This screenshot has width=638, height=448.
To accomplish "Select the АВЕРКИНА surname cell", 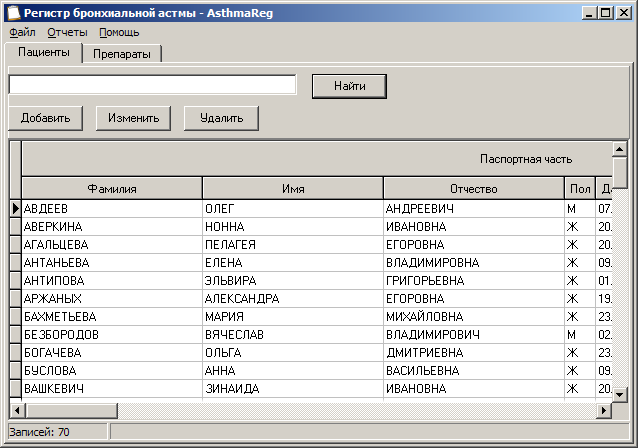I will coord(112,226).
